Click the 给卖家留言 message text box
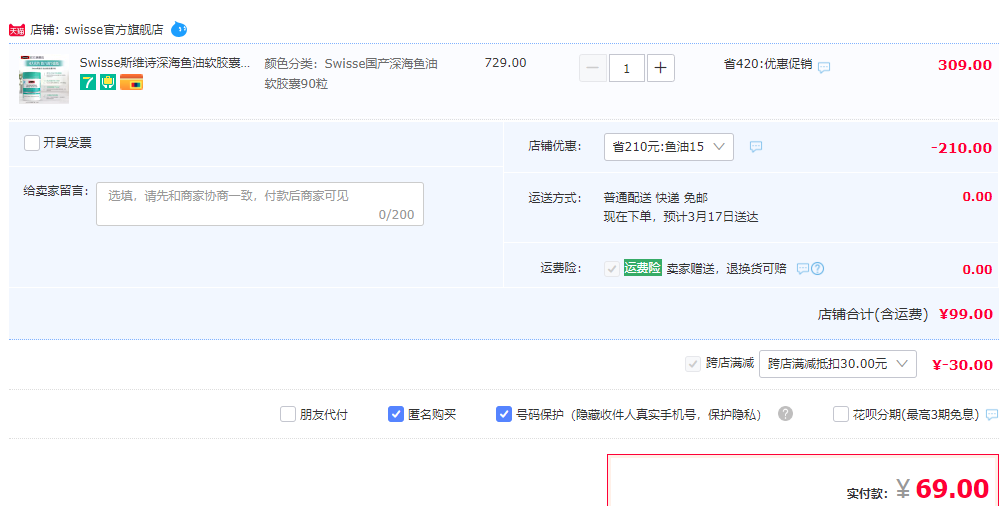Image resolution: width=1004 pixels, height=506 pixels. 260,204
